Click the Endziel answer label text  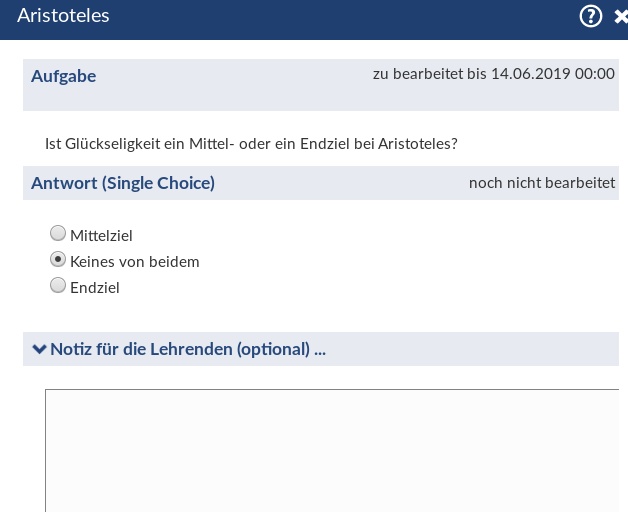(95, 288)
